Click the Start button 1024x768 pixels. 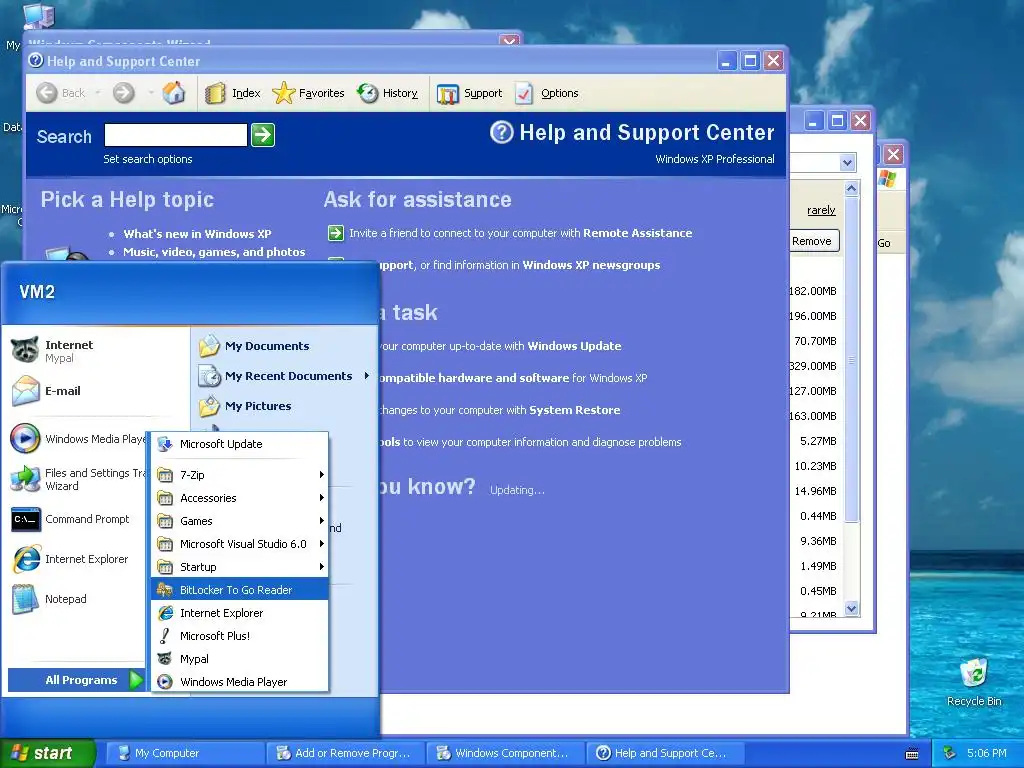47,753
